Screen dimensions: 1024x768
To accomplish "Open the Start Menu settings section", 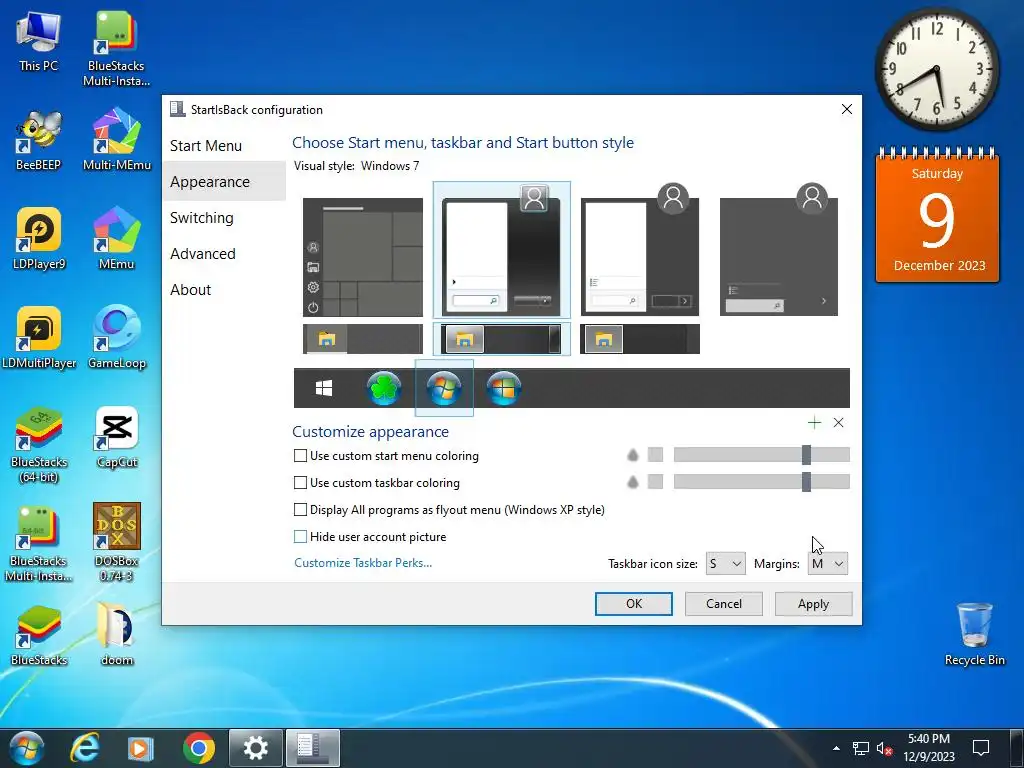I will click(206, 146).
